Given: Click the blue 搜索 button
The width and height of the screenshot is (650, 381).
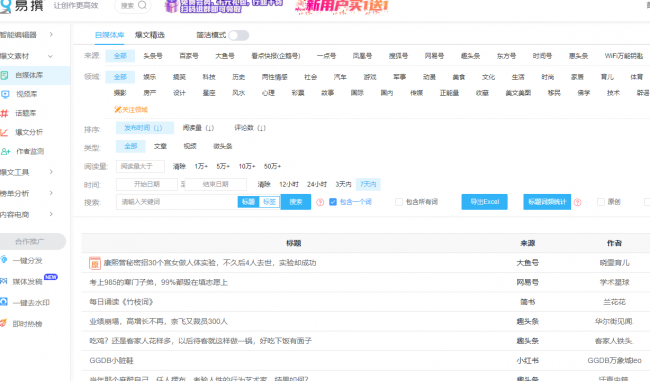Looking at the screenshot, I should (296, 202).
